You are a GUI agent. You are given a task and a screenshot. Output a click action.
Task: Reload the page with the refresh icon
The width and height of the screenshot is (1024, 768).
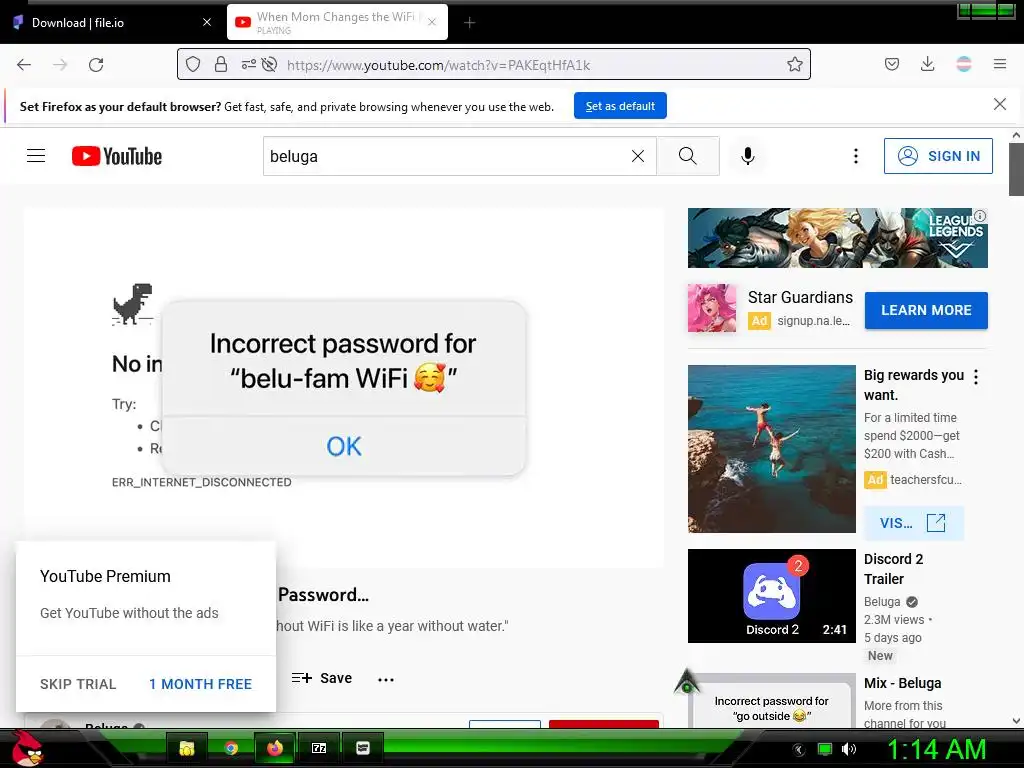pos(96,65)
